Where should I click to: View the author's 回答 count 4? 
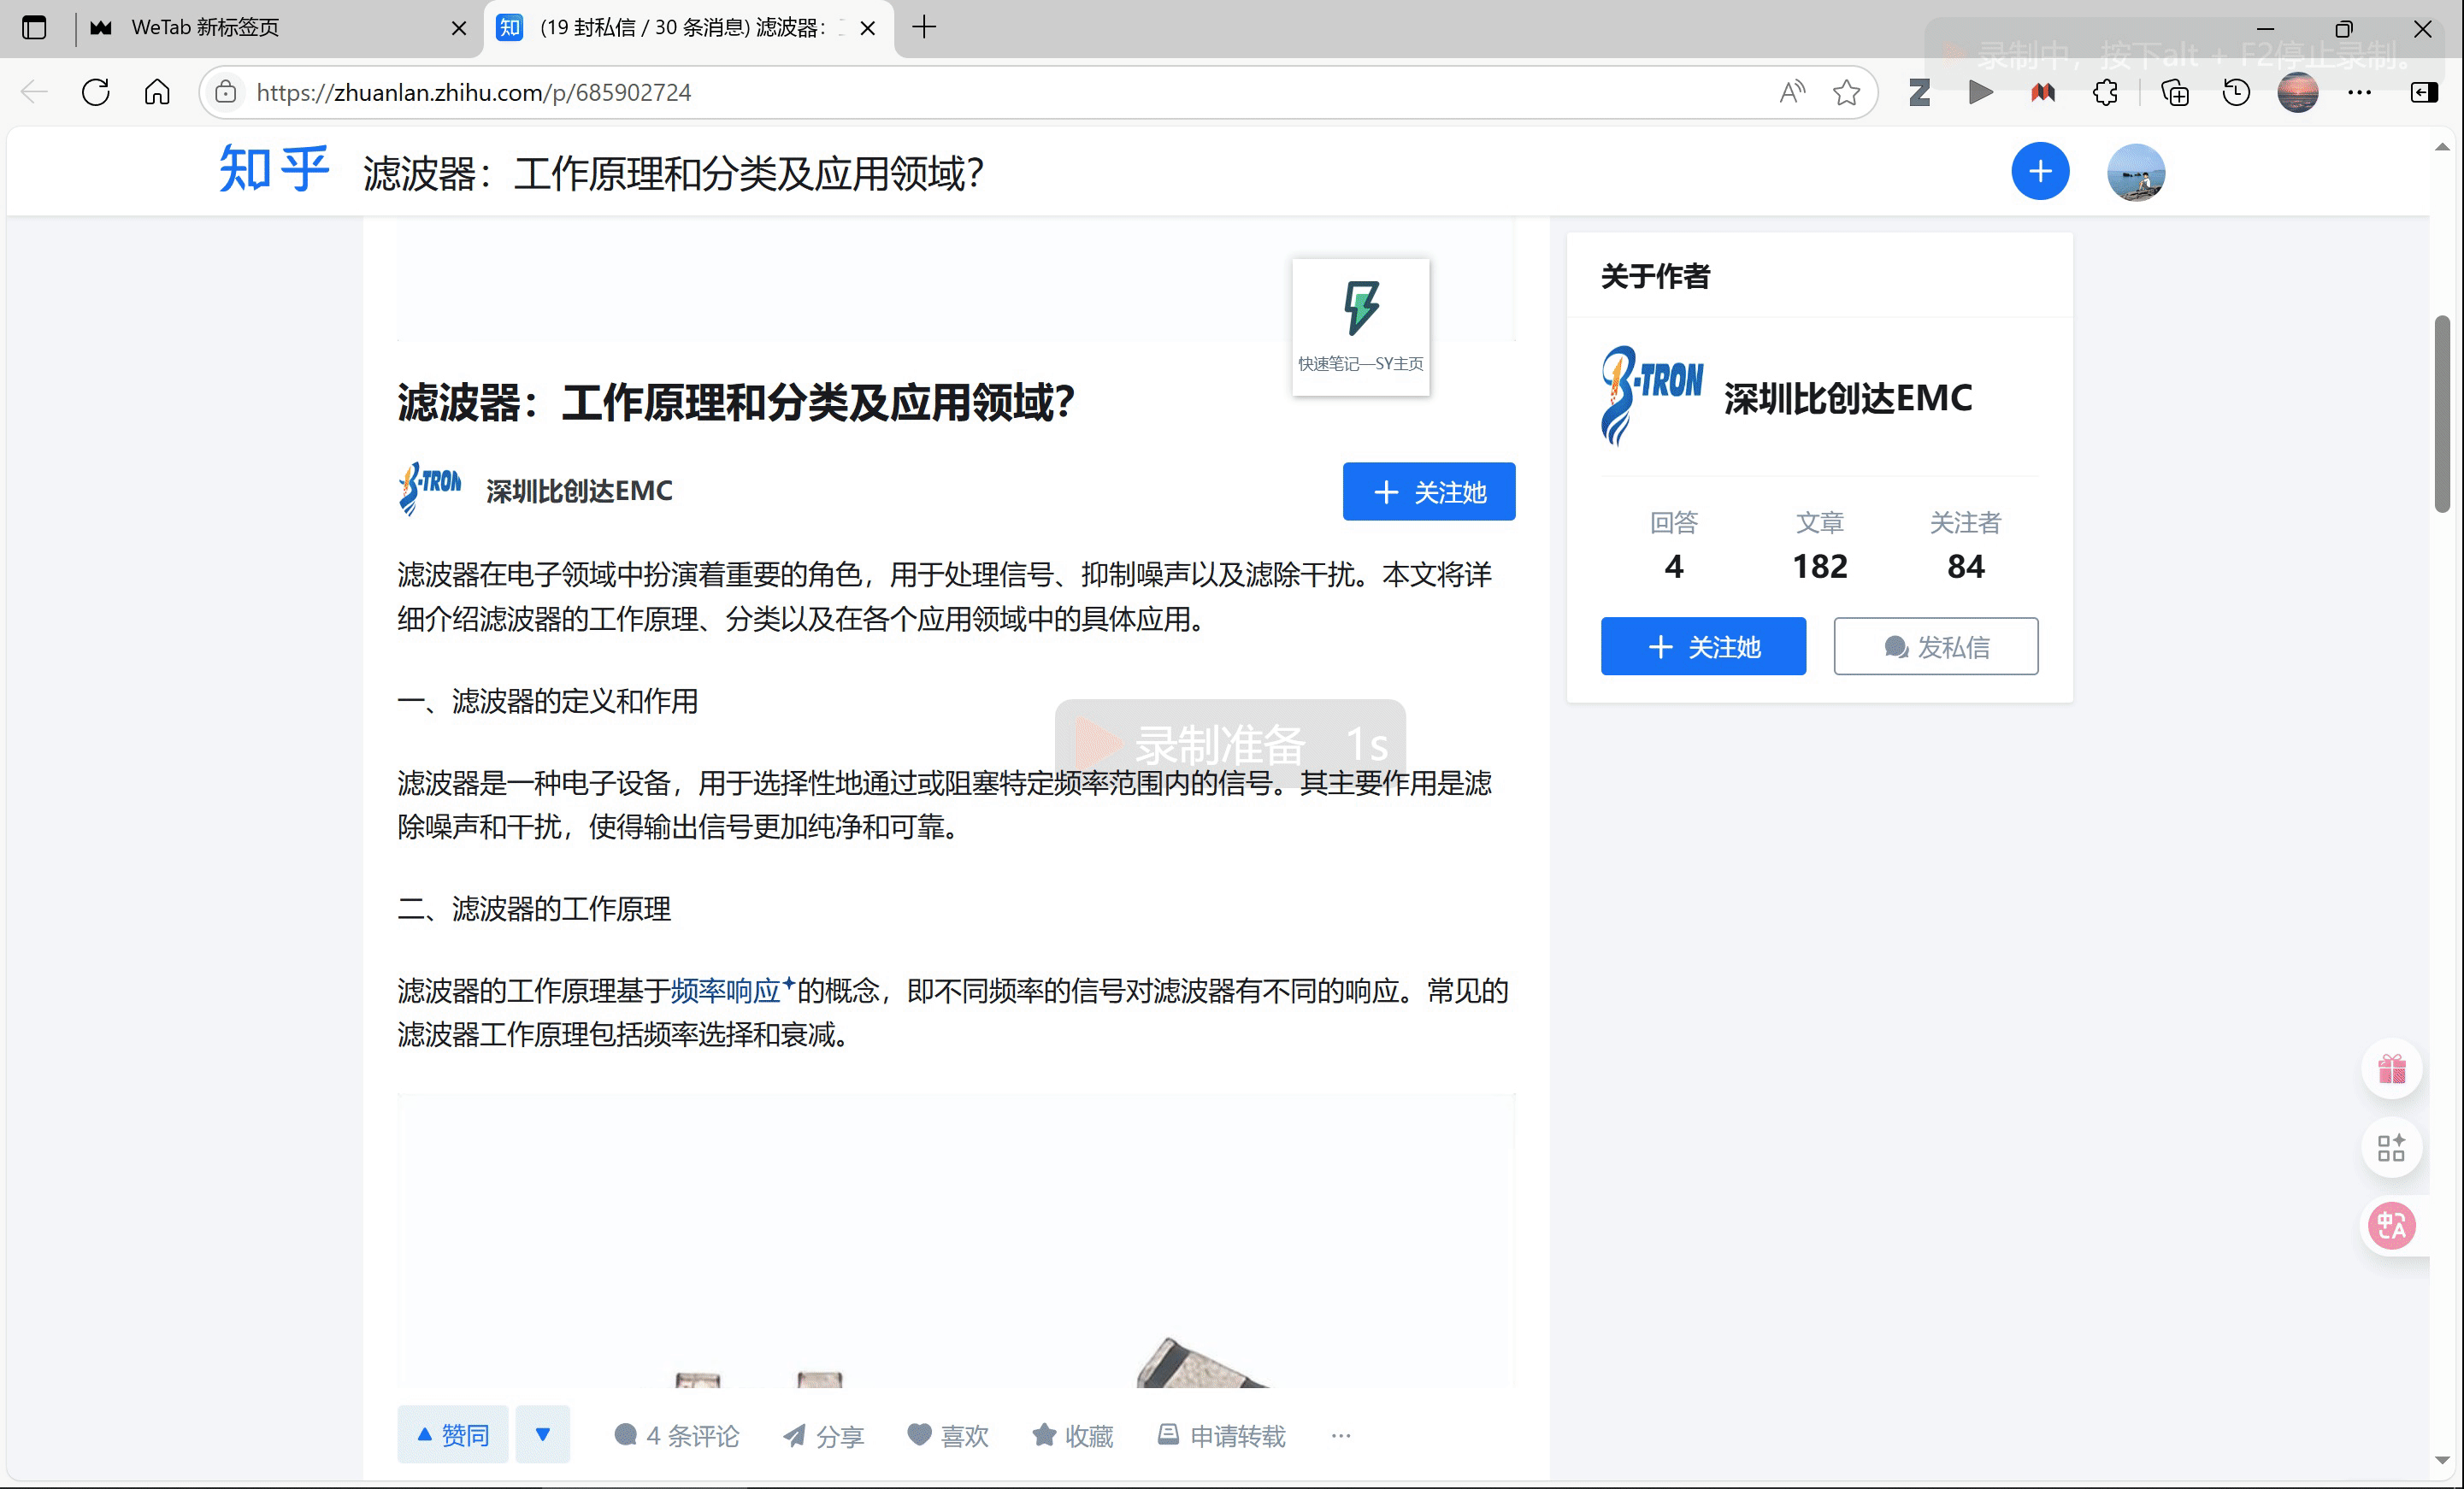coord(1674,545)
